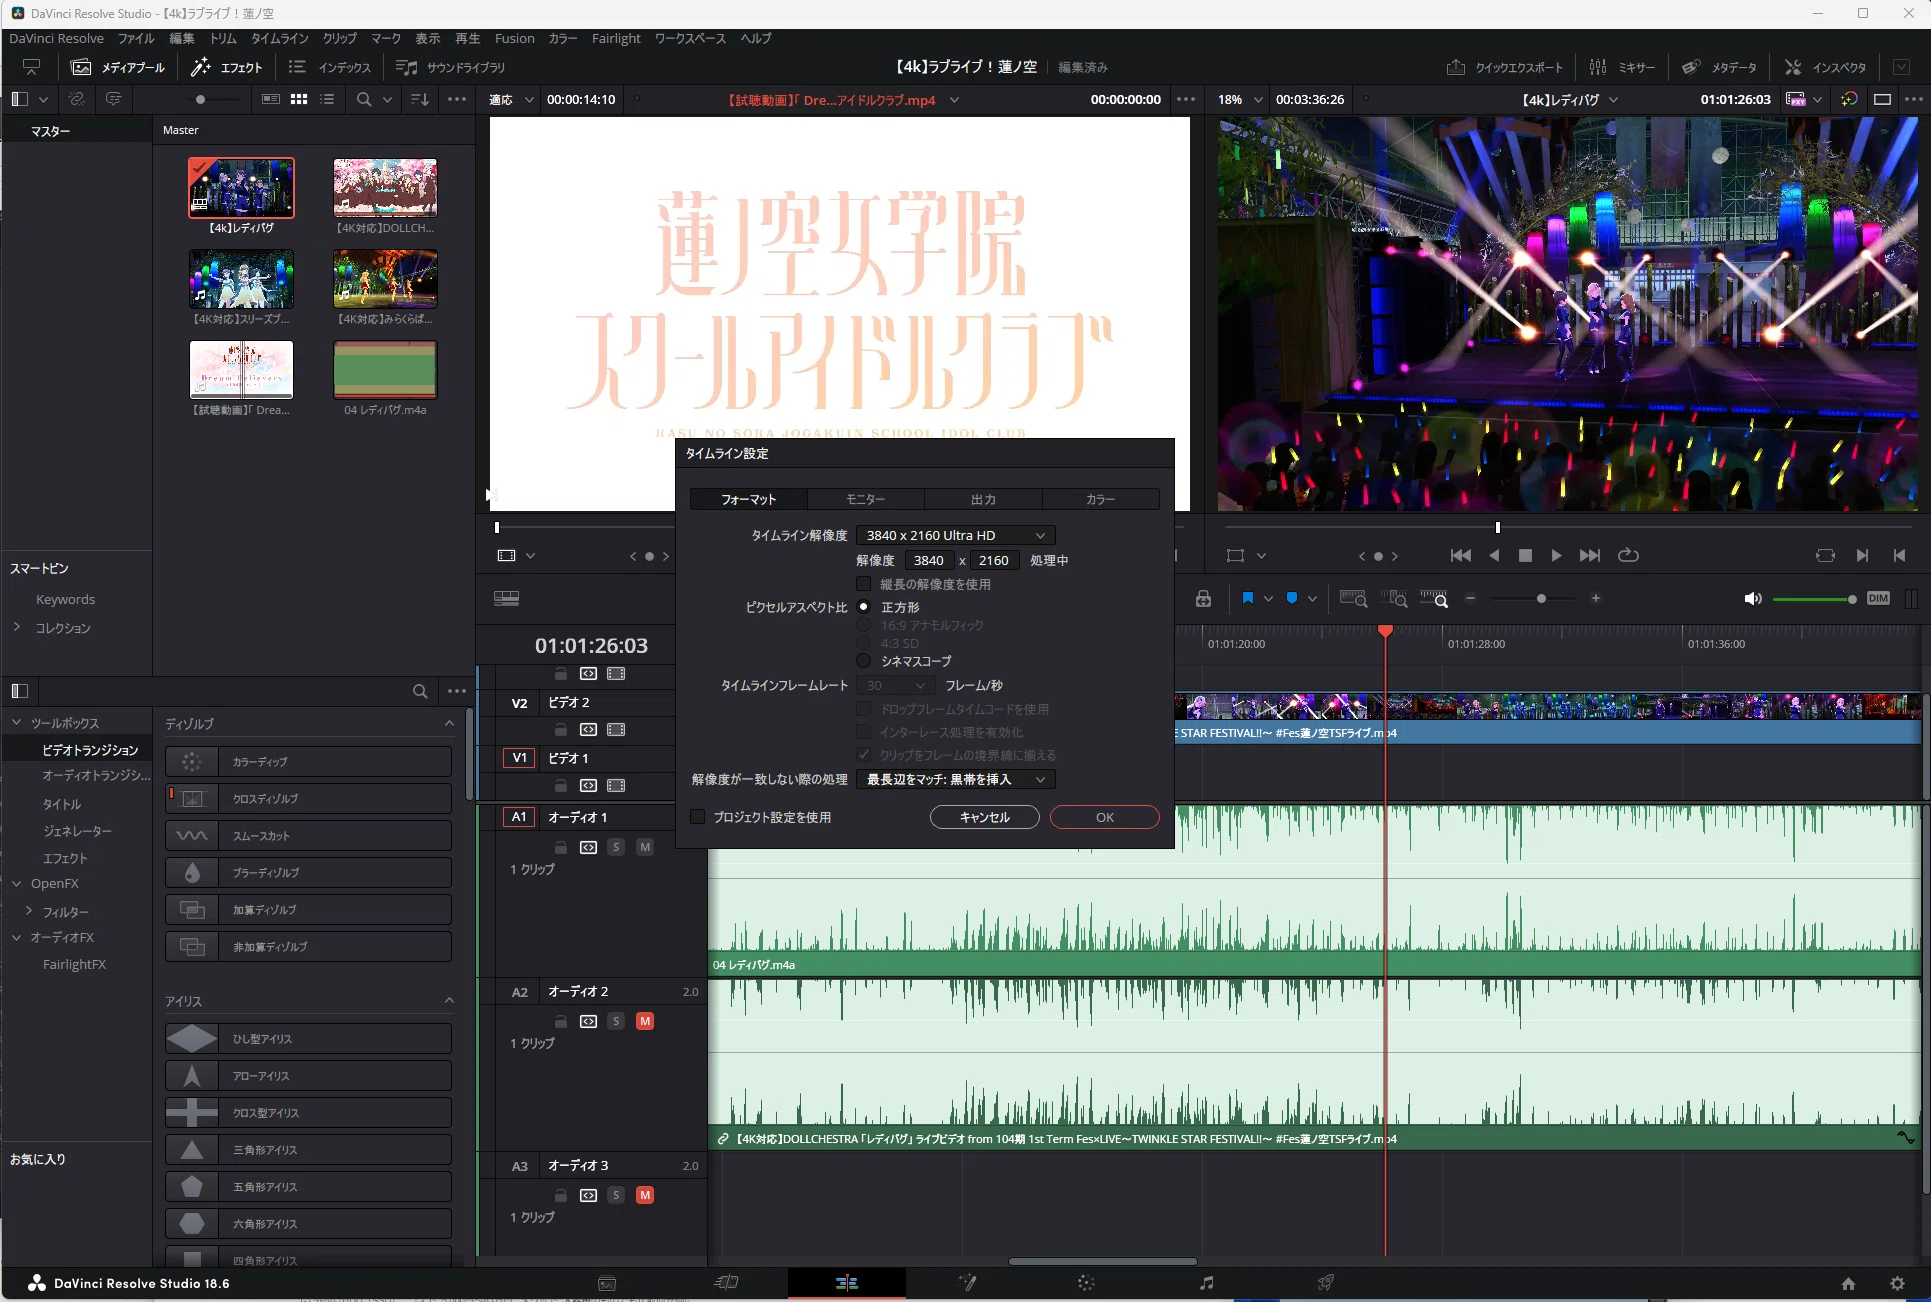Adjust the timeline zoom slider

coord(1541,598)
